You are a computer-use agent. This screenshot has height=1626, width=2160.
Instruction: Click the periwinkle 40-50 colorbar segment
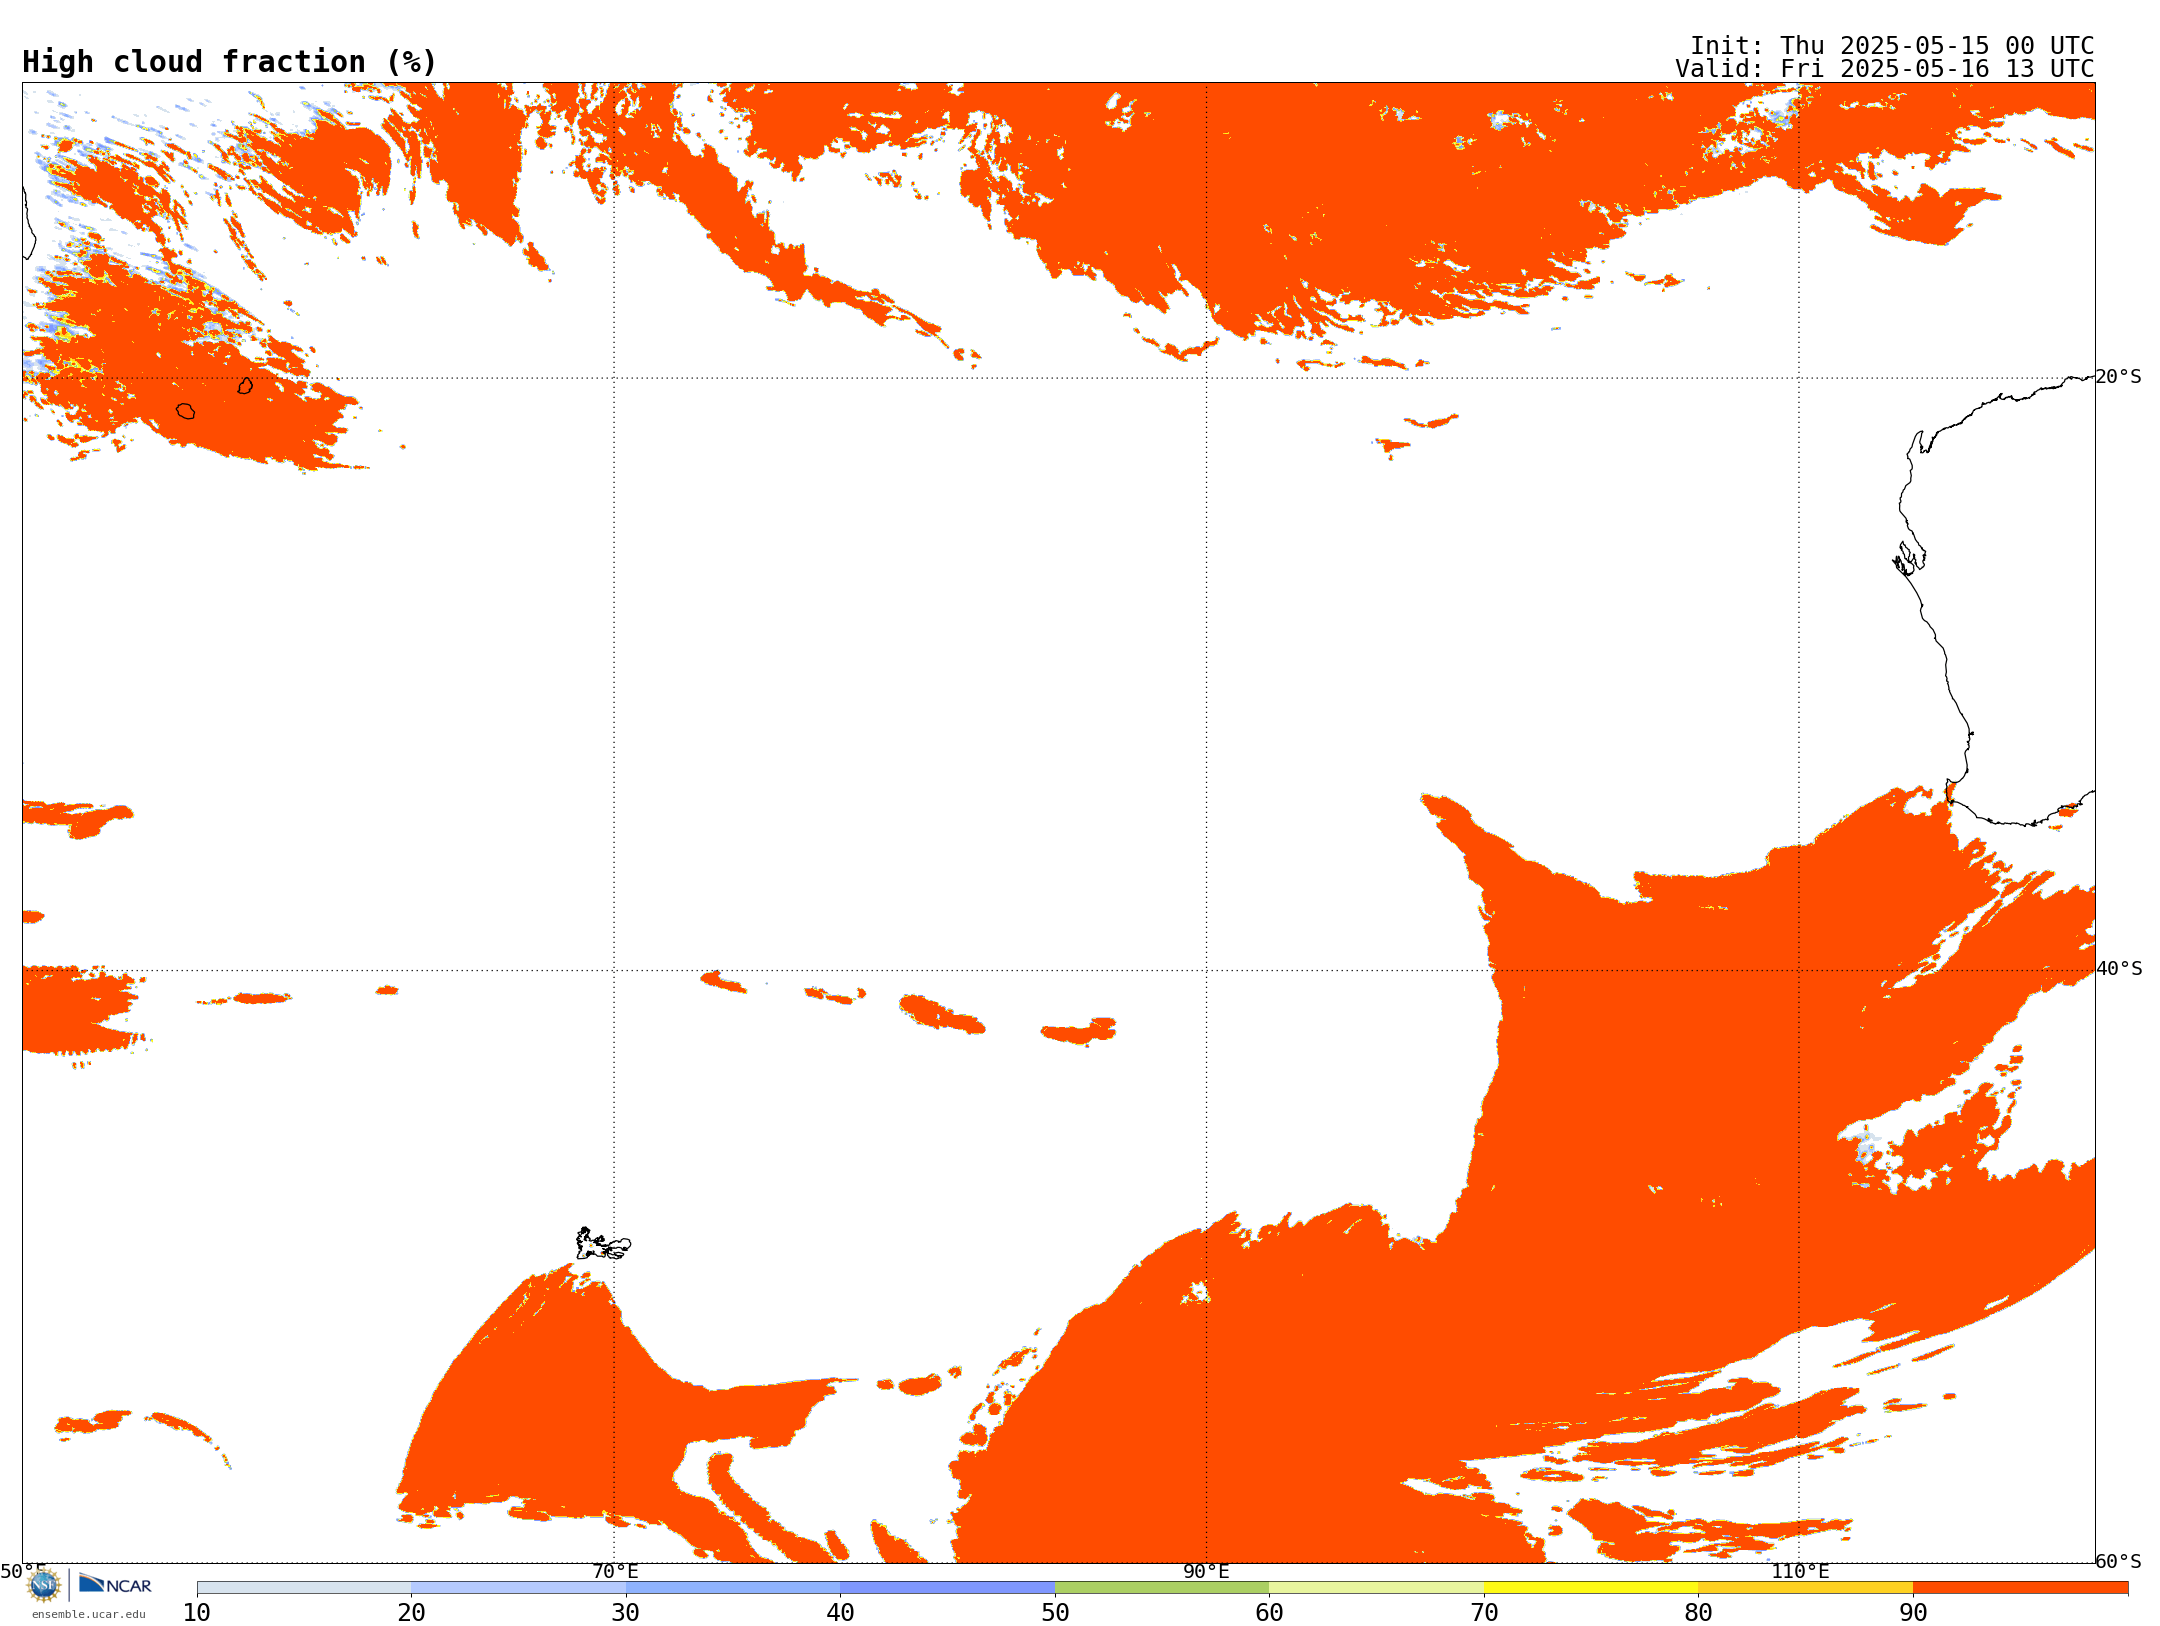click(947, 1588)
